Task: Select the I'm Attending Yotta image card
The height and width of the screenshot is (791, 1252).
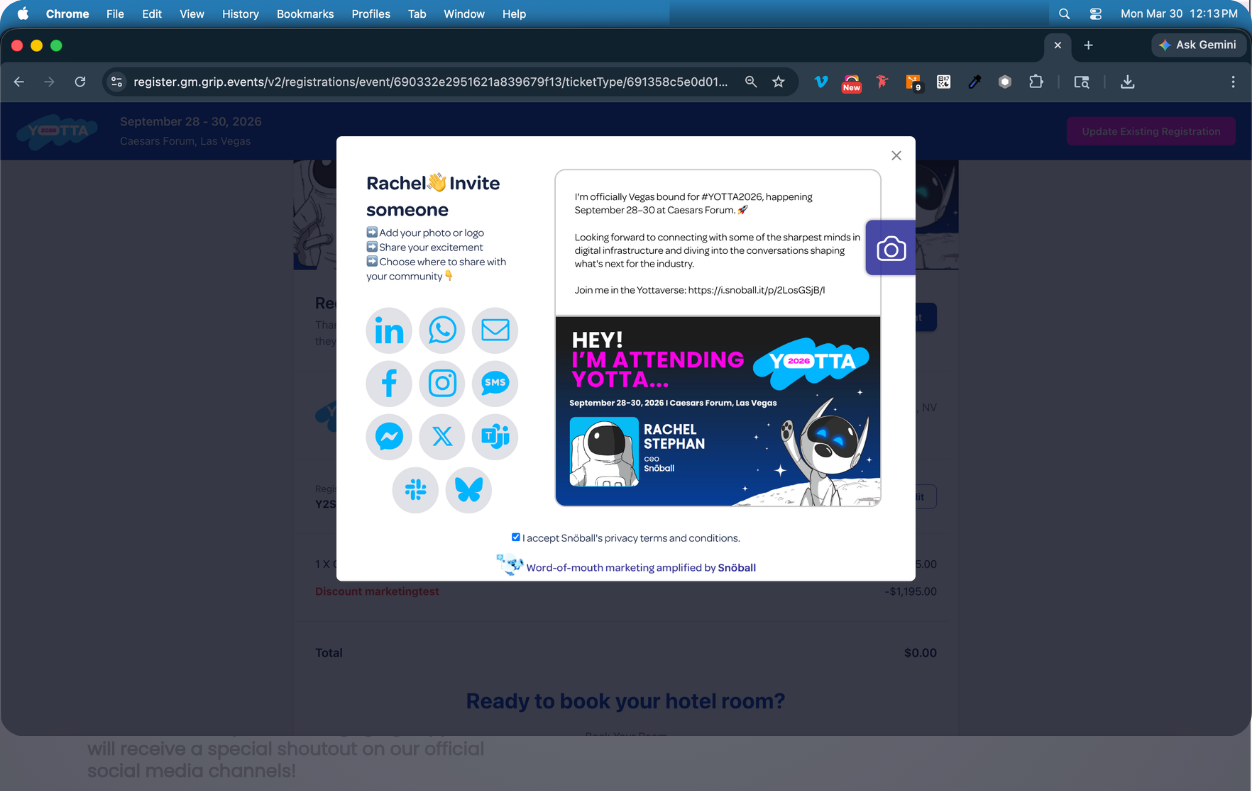Action: [x=718, y=411]
